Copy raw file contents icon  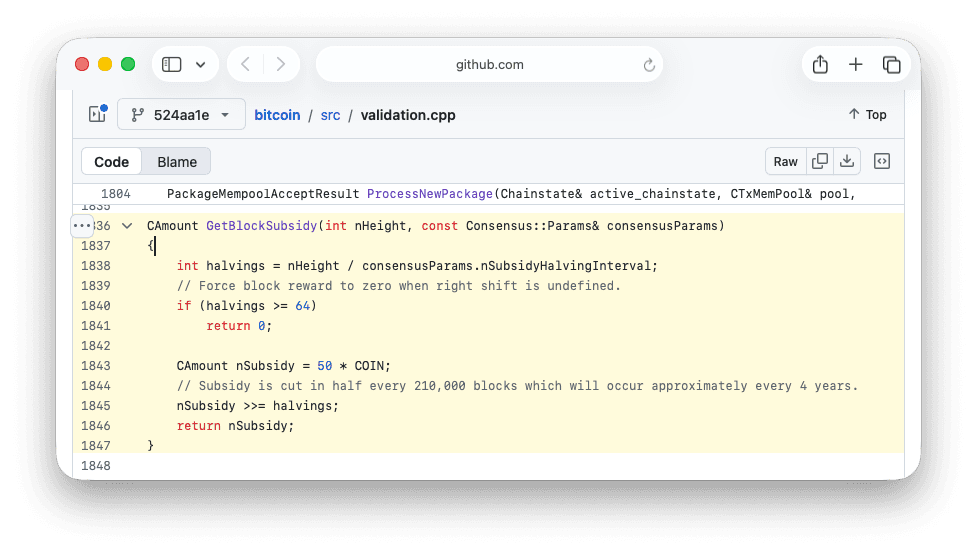click(820, 161)
